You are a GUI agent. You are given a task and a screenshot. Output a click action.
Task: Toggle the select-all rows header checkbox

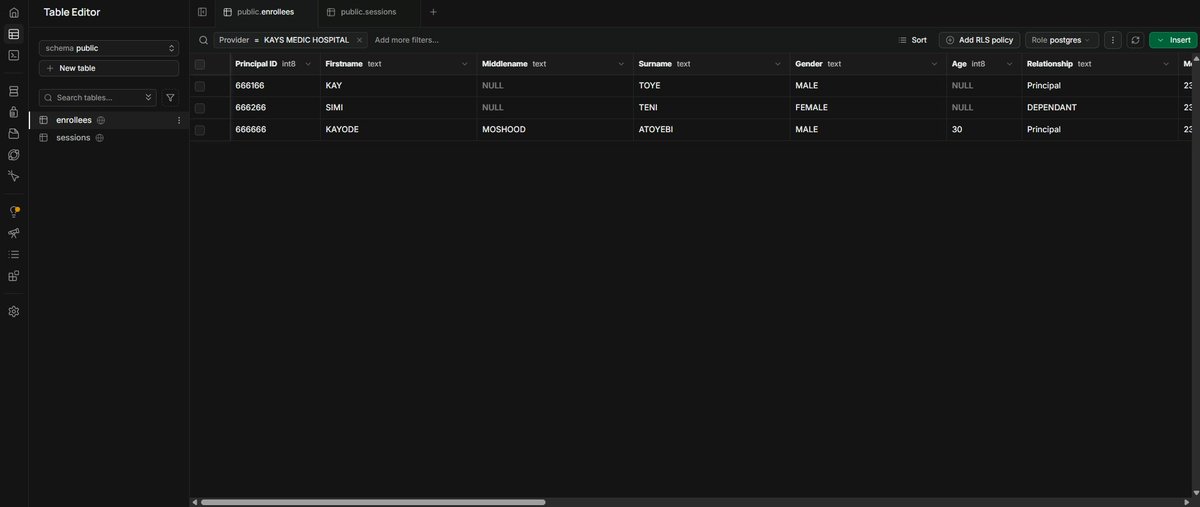tap(200, 64)
